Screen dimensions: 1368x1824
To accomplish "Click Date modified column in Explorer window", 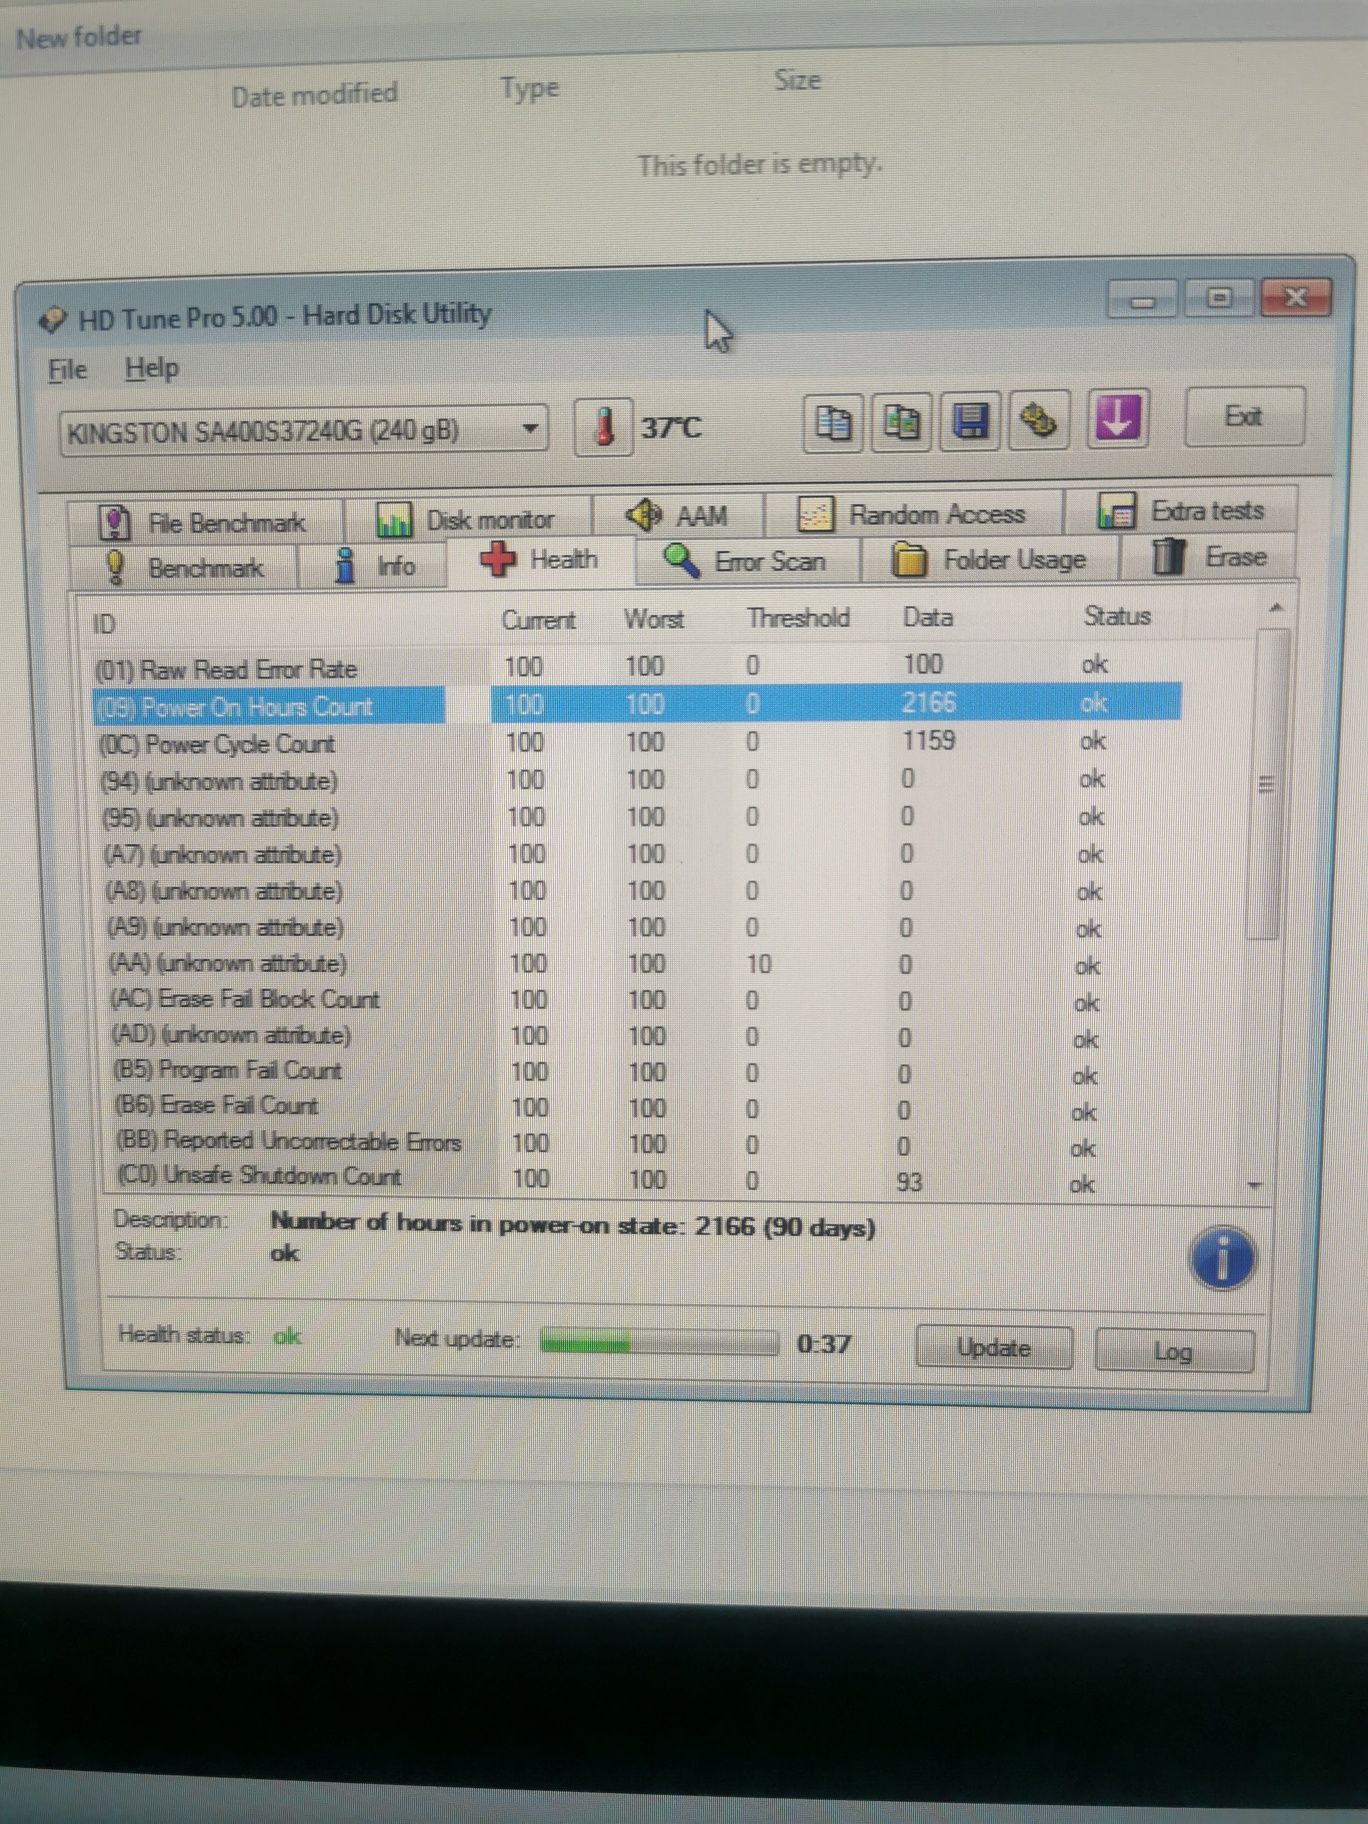I will click(x=314, y=95).
